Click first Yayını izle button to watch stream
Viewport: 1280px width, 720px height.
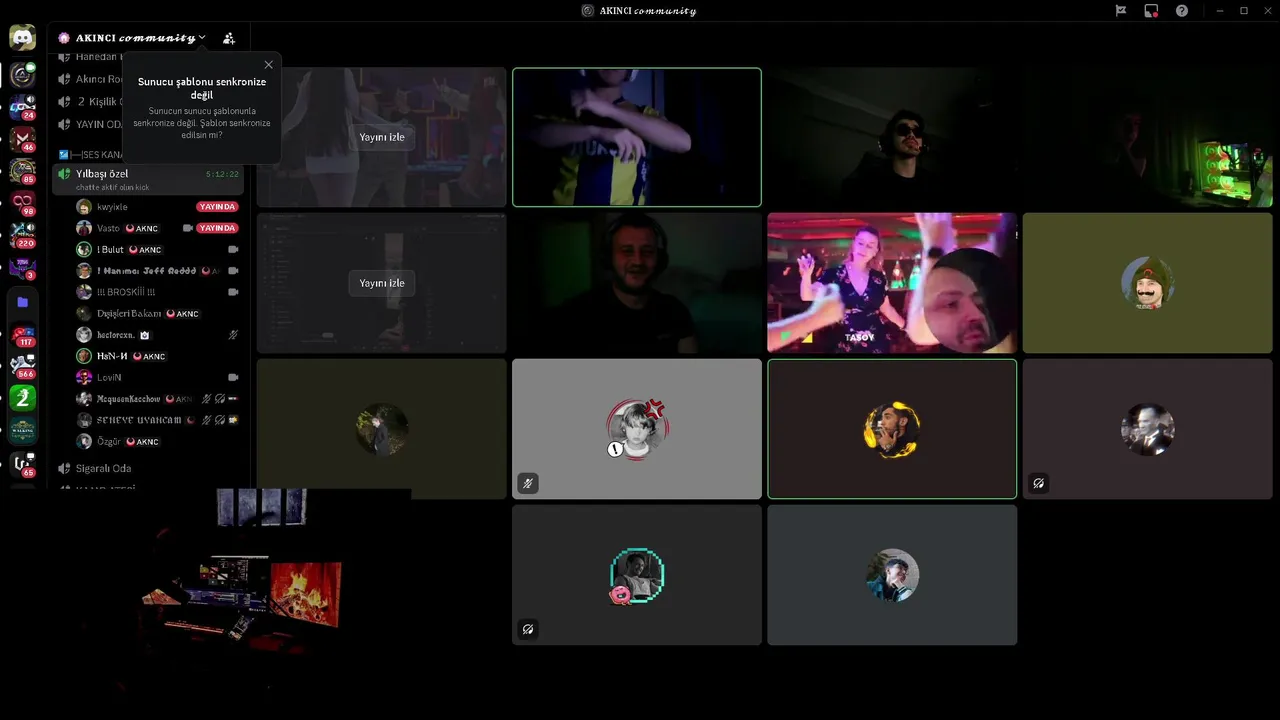[x=382, y=137]
